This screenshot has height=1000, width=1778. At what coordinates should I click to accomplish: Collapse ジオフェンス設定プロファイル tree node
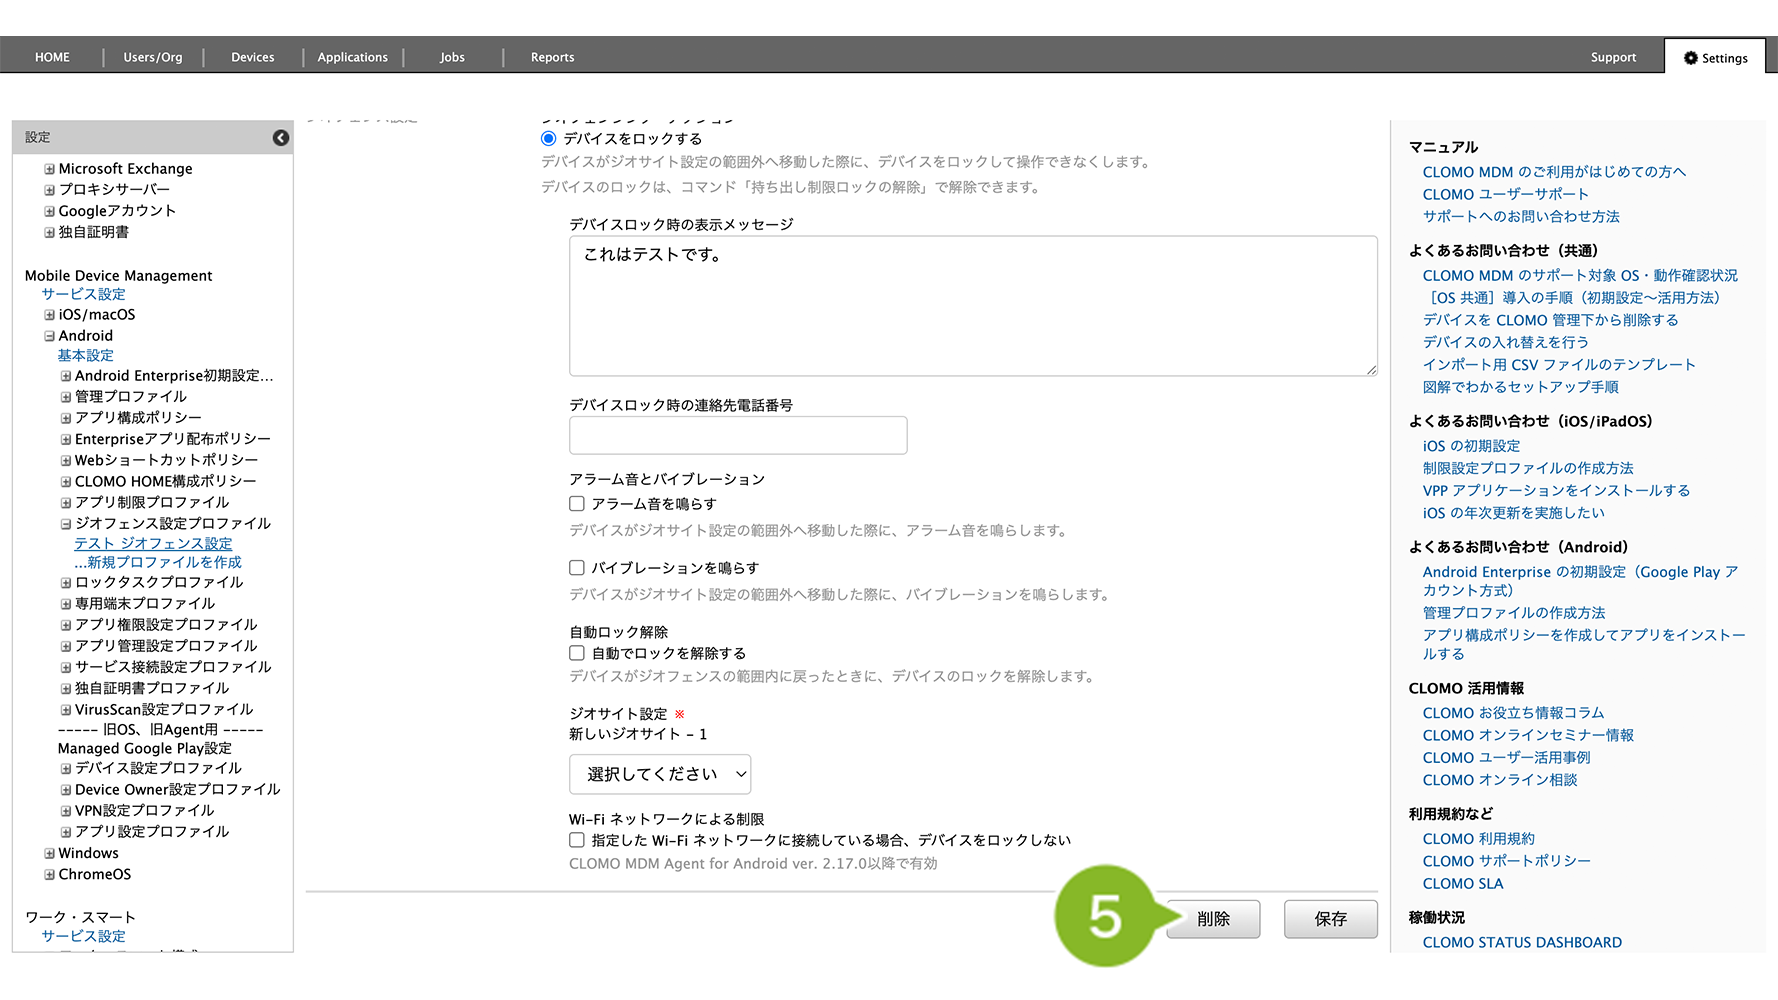coord(66,524)
